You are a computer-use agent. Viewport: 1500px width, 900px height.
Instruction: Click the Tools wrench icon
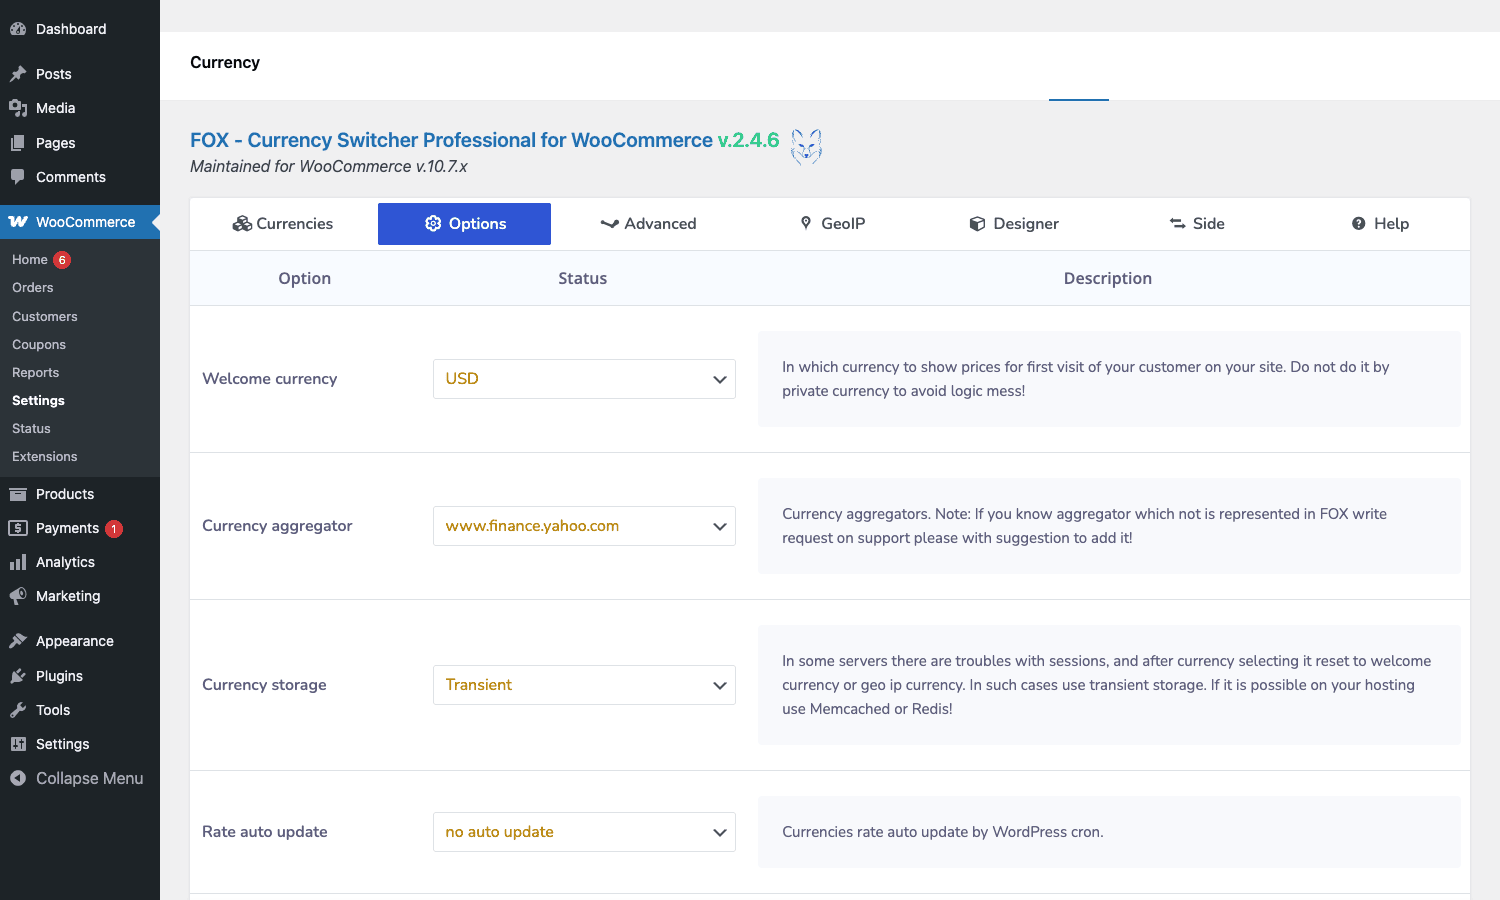(x=18, y=710)
